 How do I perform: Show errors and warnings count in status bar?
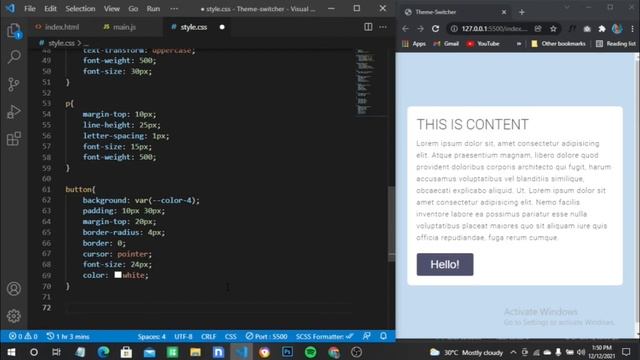pyautogui.click(x=23, y=336)
